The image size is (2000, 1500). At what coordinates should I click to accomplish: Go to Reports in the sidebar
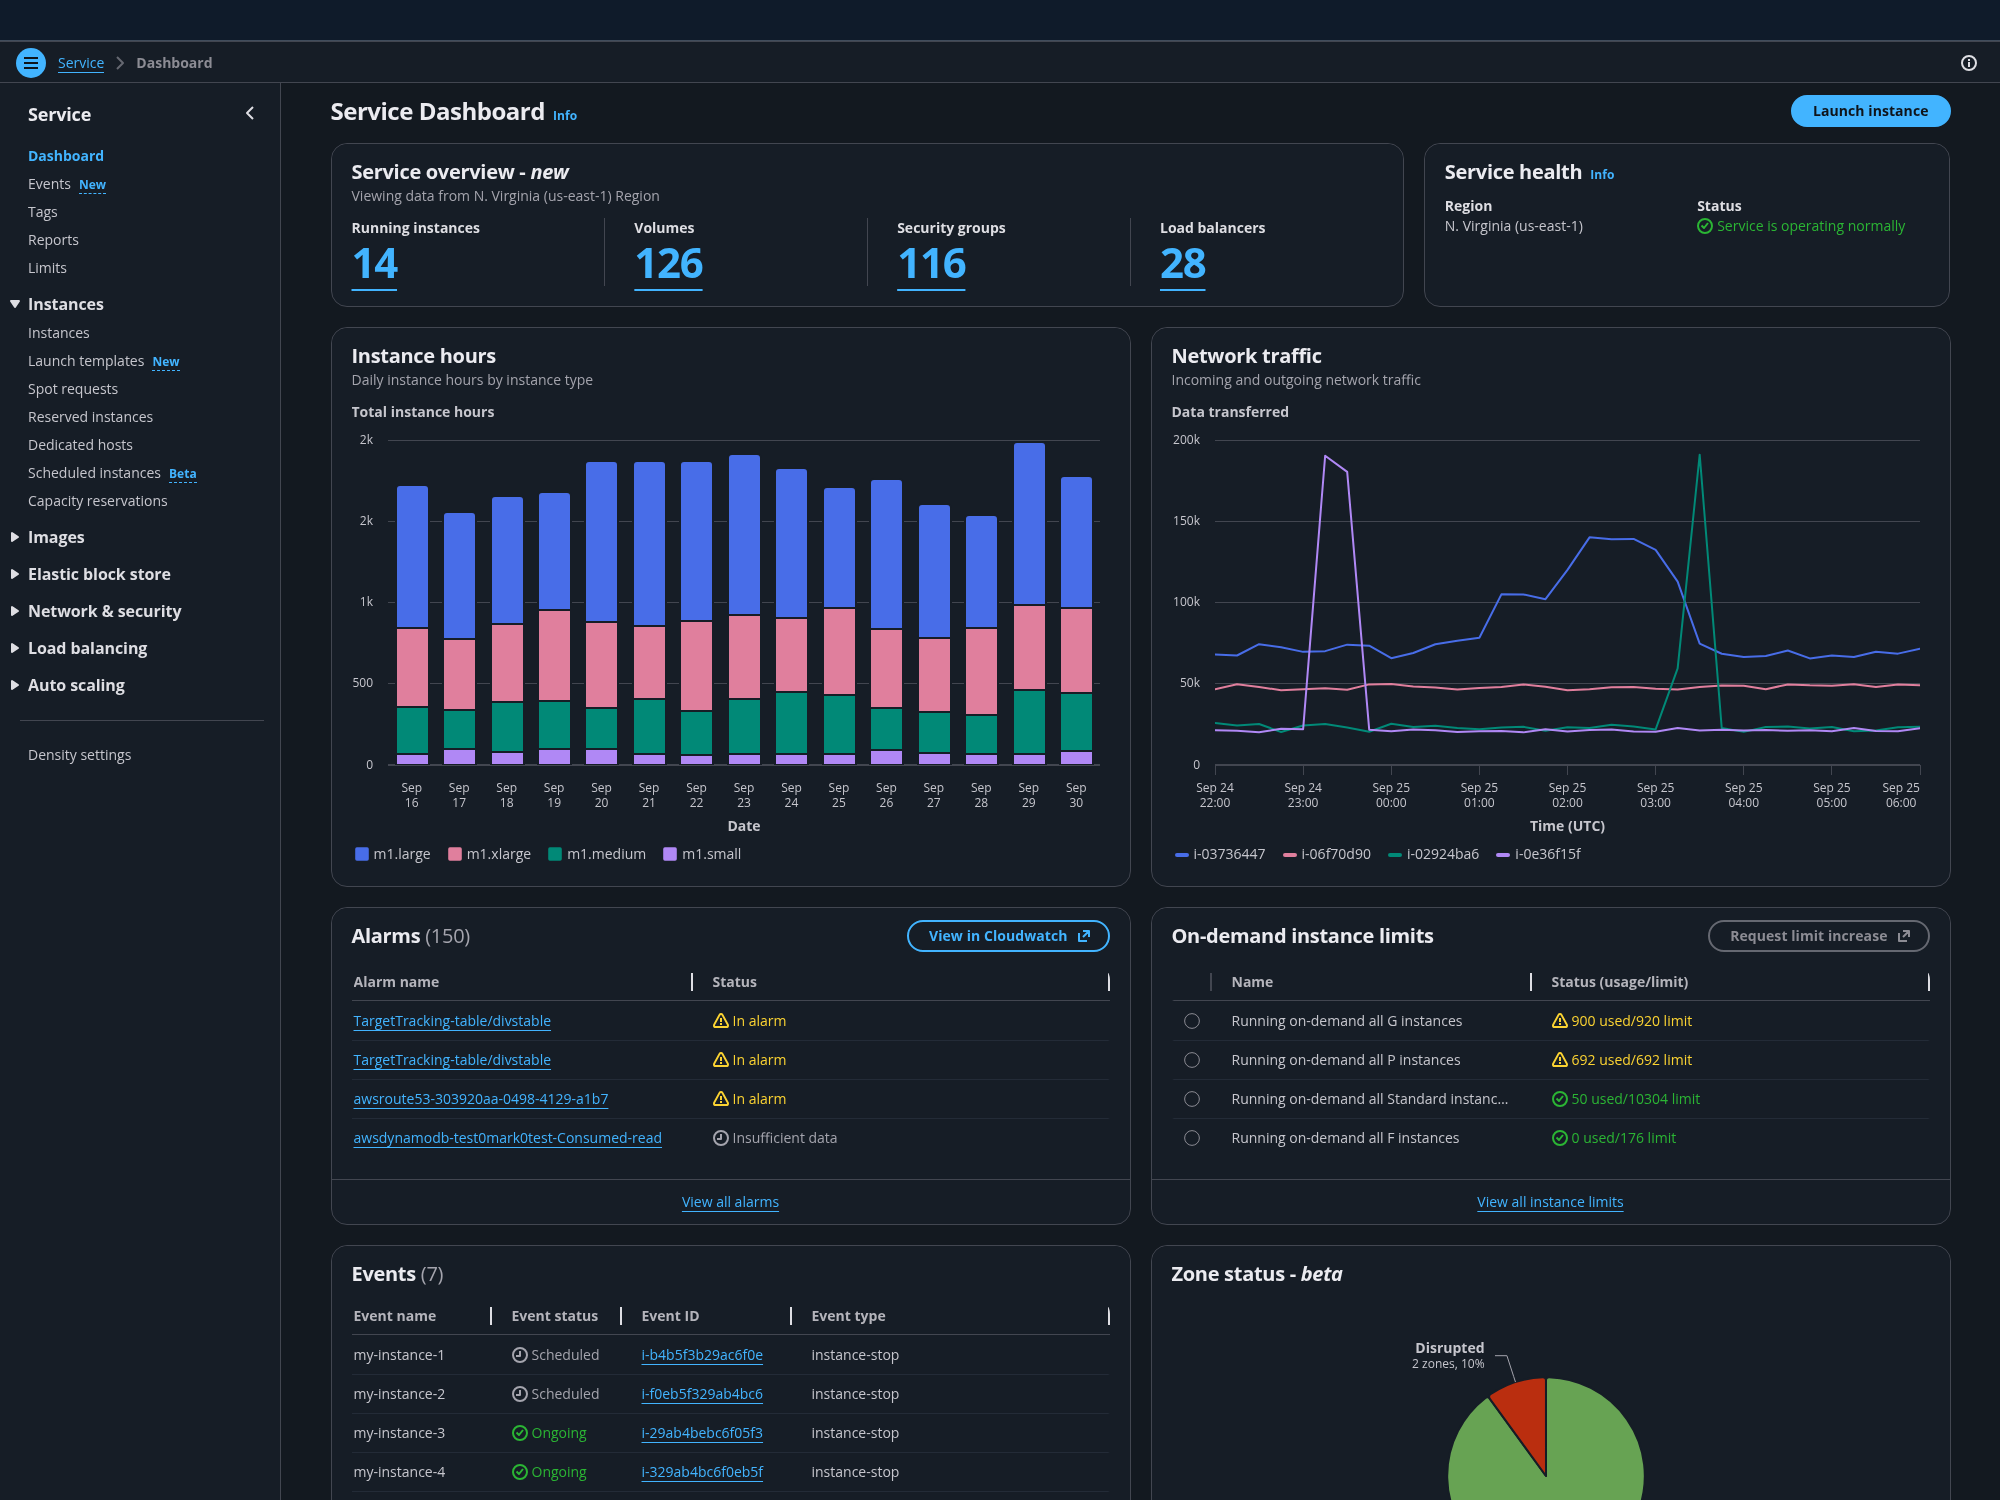tap(53, 240)
